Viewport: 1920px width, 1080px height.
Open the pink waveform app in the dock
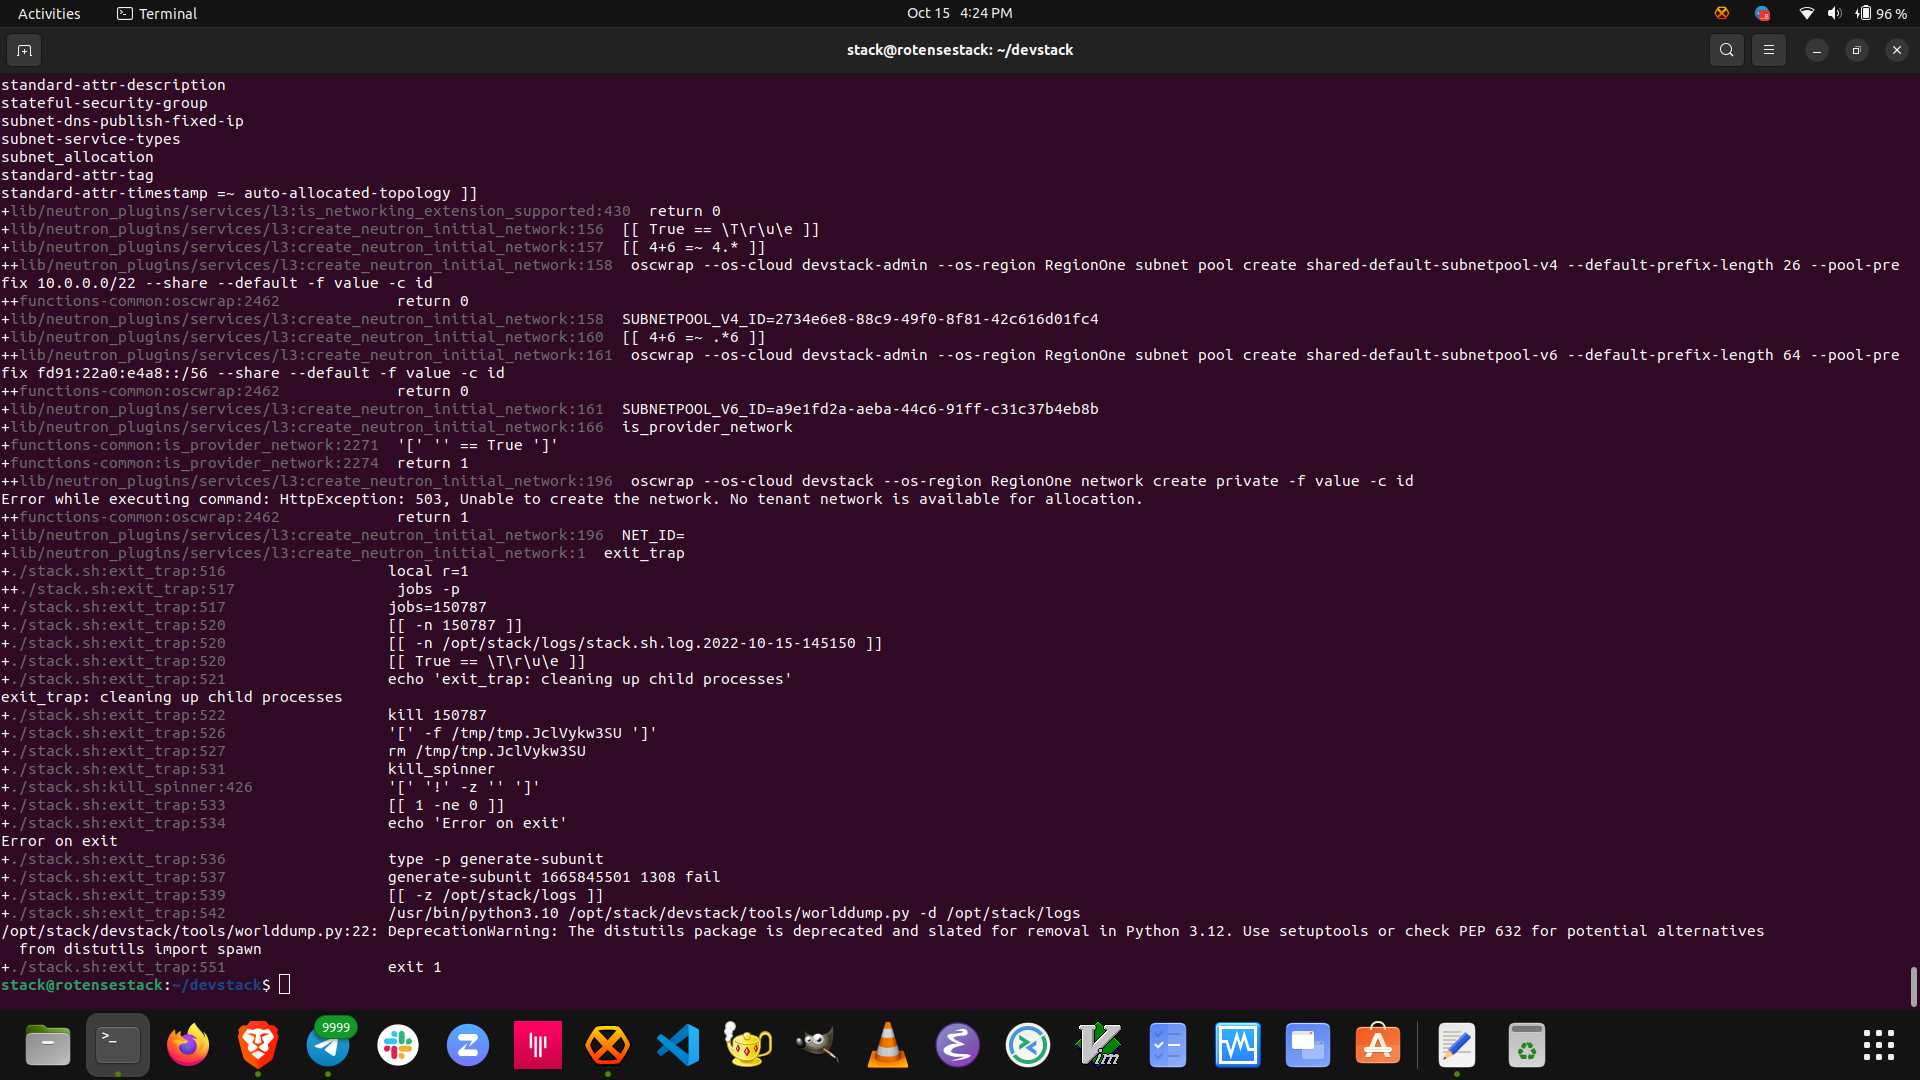pyautogui.click(x=538, y=1045)
